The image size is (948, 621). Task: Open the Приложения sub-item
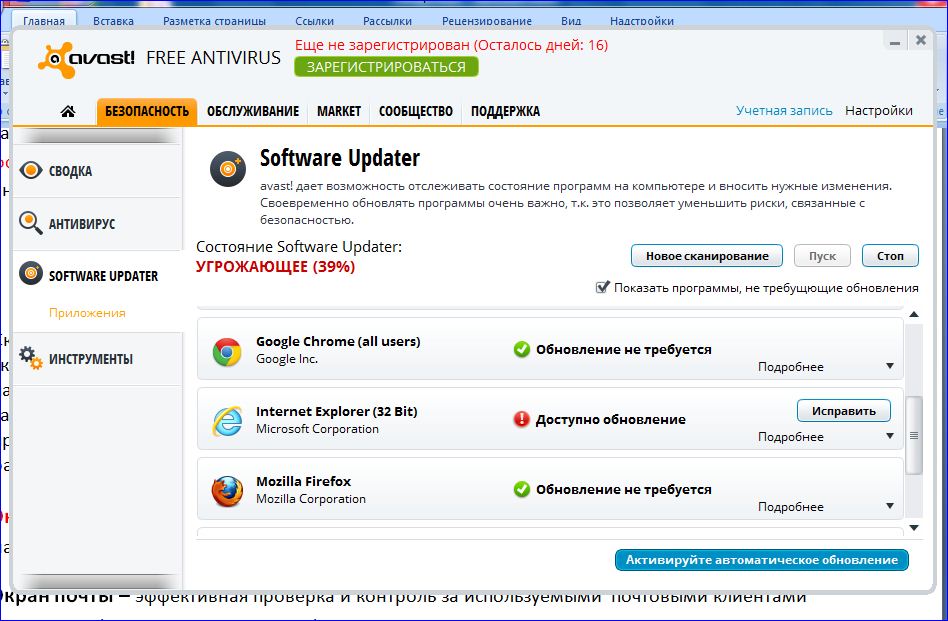coord(87,313)
